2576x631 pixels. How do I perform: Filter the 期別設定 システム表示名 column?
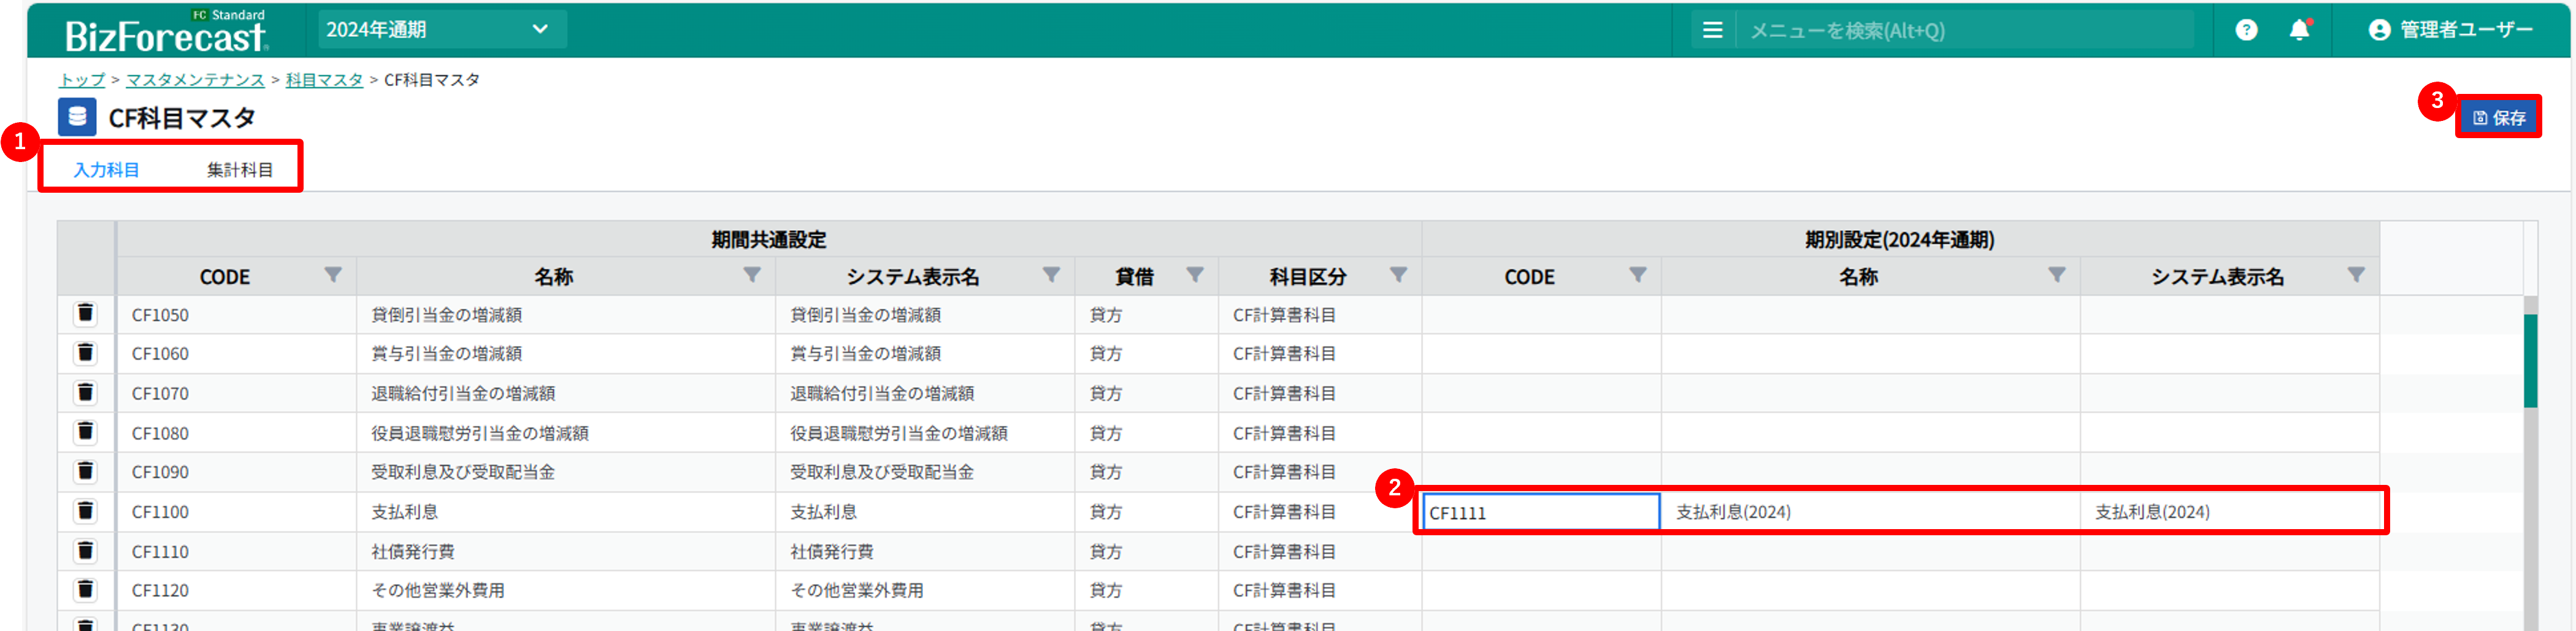2356,275
